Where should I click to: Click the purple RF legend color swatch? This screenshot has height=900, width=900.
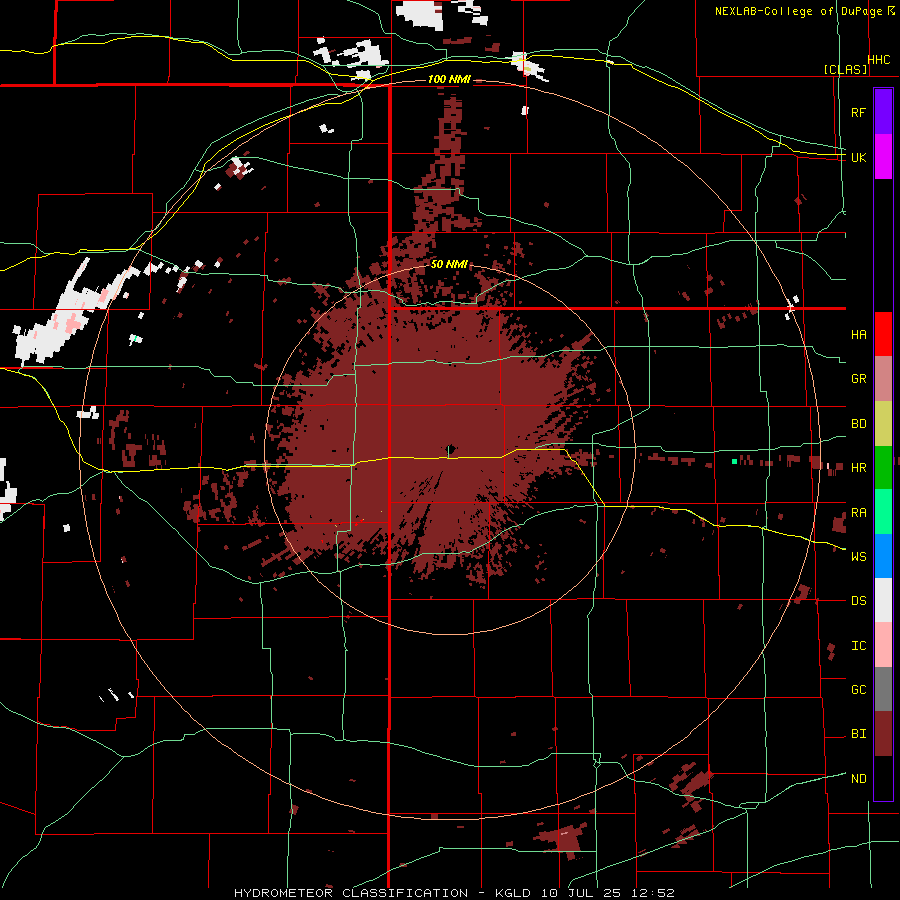point(883,112)
